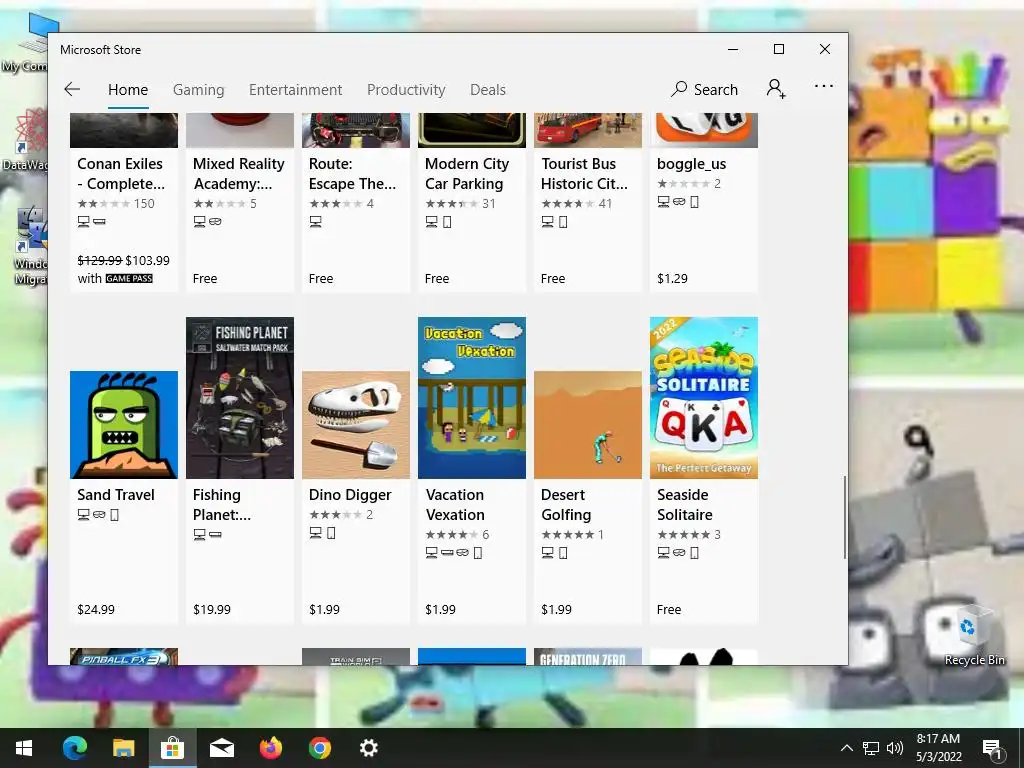Image resolution: width=1024 pixels, height=768 pixels.
Task: Open the volume speaker tray icon
Action: [x=895, y=748]
